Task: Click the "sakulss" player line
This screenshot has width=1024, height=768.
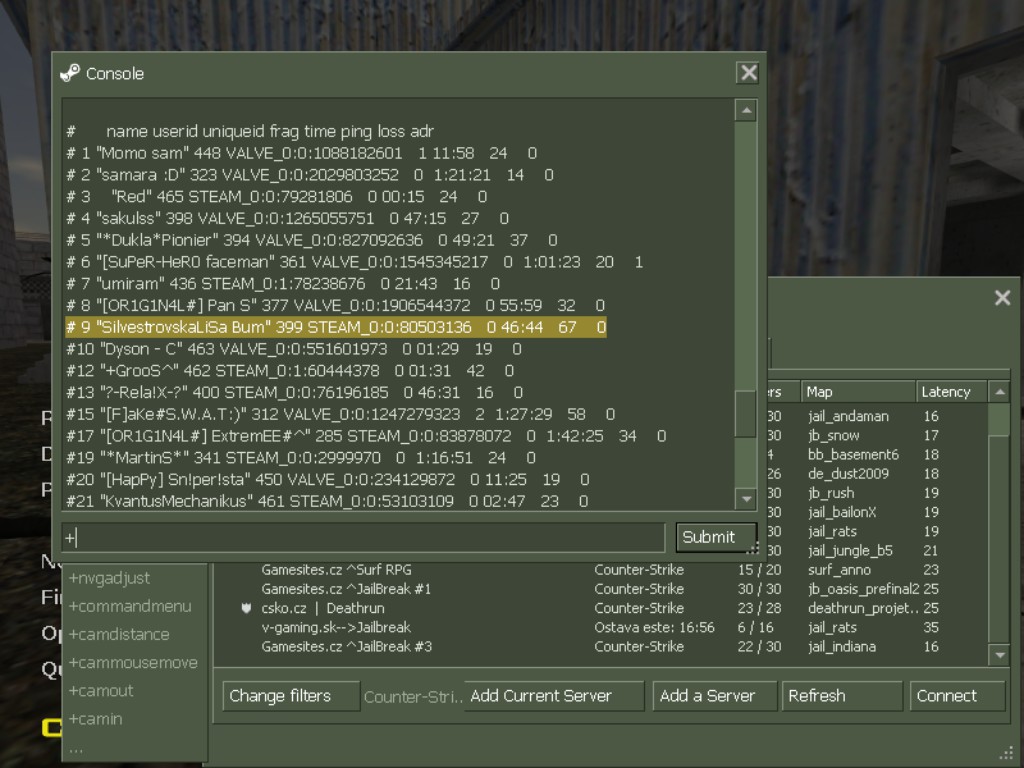Action: 287,218
